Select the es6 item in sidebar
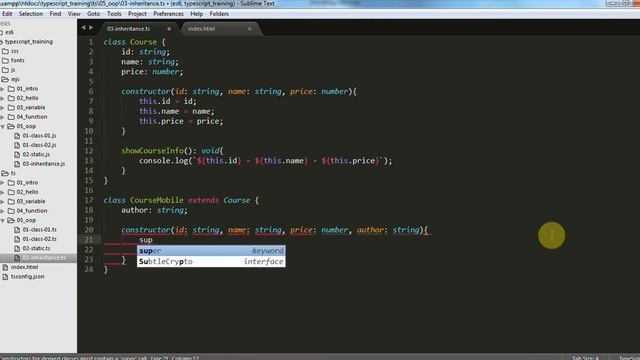 click(9, 32)
